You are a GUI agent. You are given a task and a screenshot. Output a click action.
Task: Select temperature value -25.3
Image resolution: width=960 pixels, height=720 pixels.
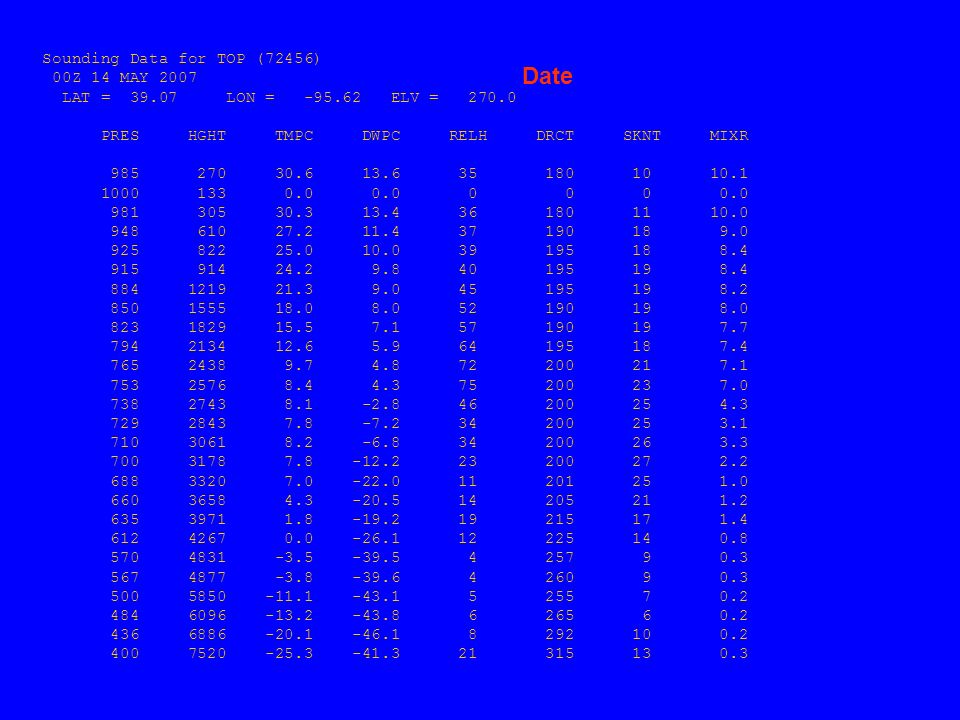289,653
